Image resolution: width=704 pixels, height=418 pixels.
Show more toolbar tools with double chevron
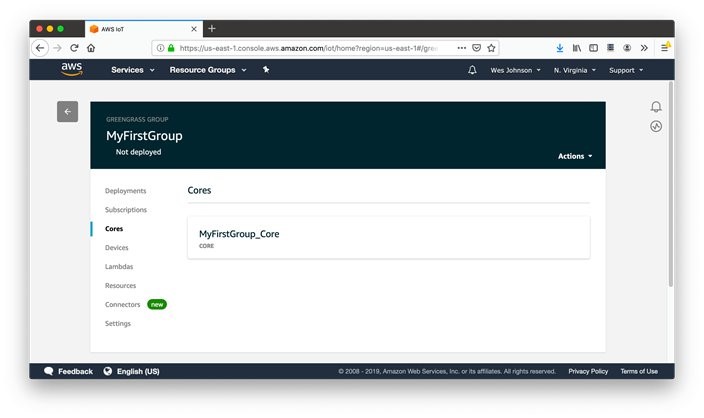tap(644, 48)
